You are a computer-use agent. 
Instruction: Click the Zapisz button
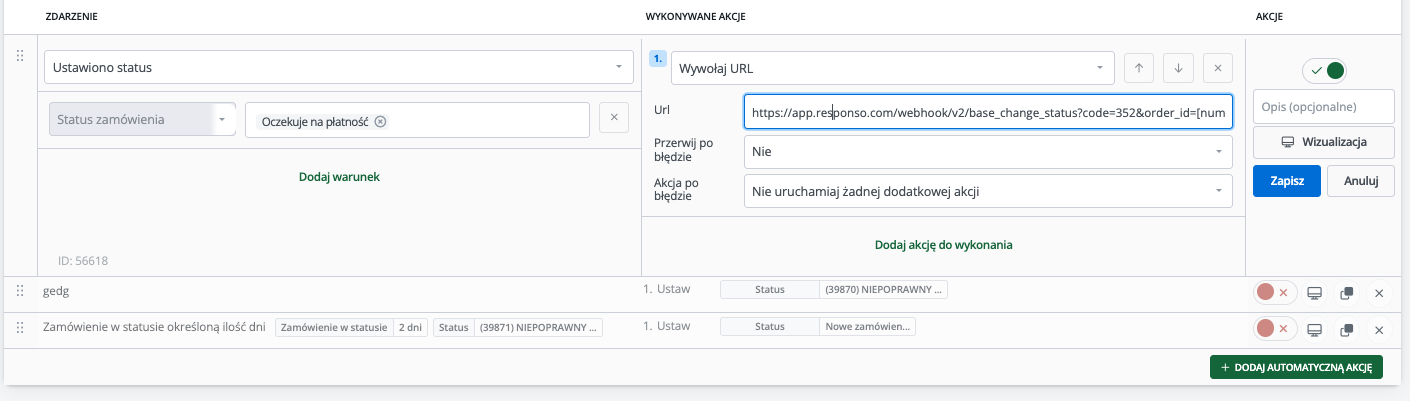1287,181
